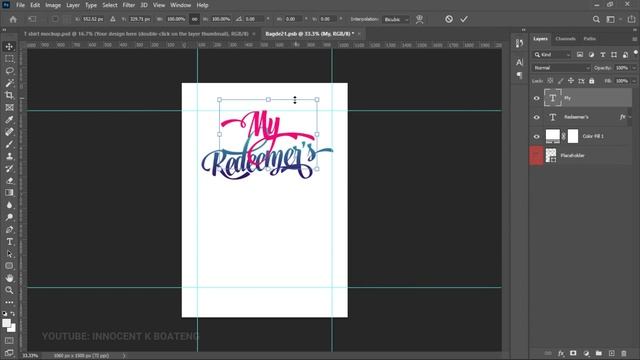This screenshot has width=640, height=360.
Task: Toggle lock position
Action: (x=571, y=81)
